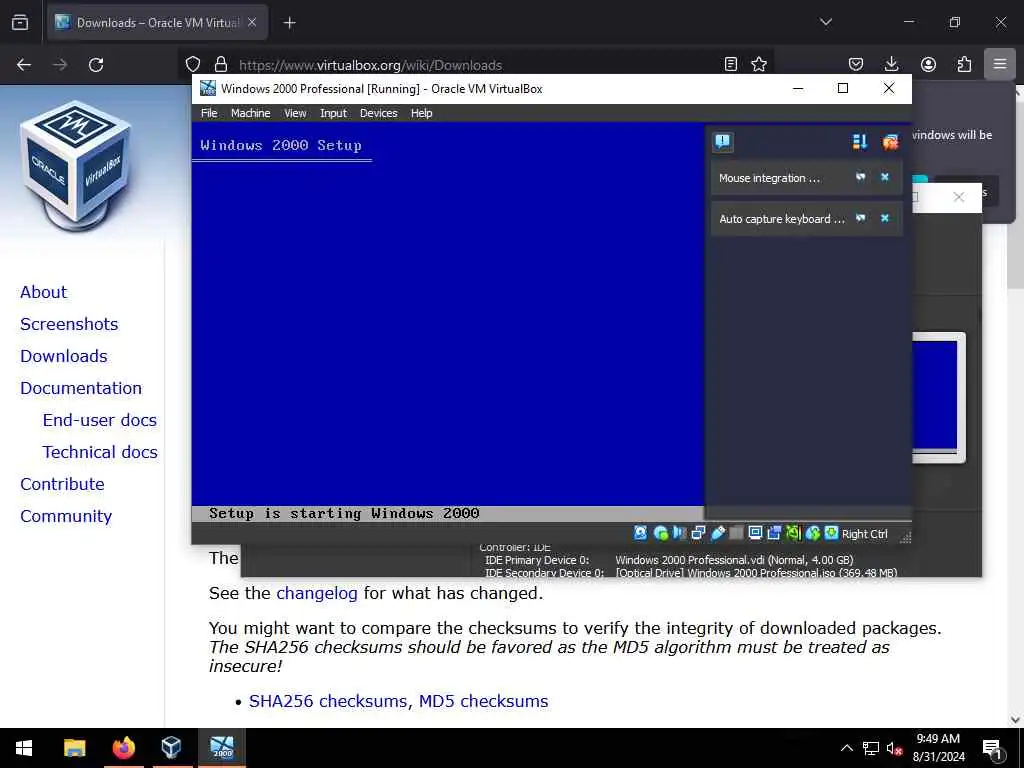The image size is (1024, 768).
Task: Click the display indicator in VM status bar
Action: (x=756, y=533)
